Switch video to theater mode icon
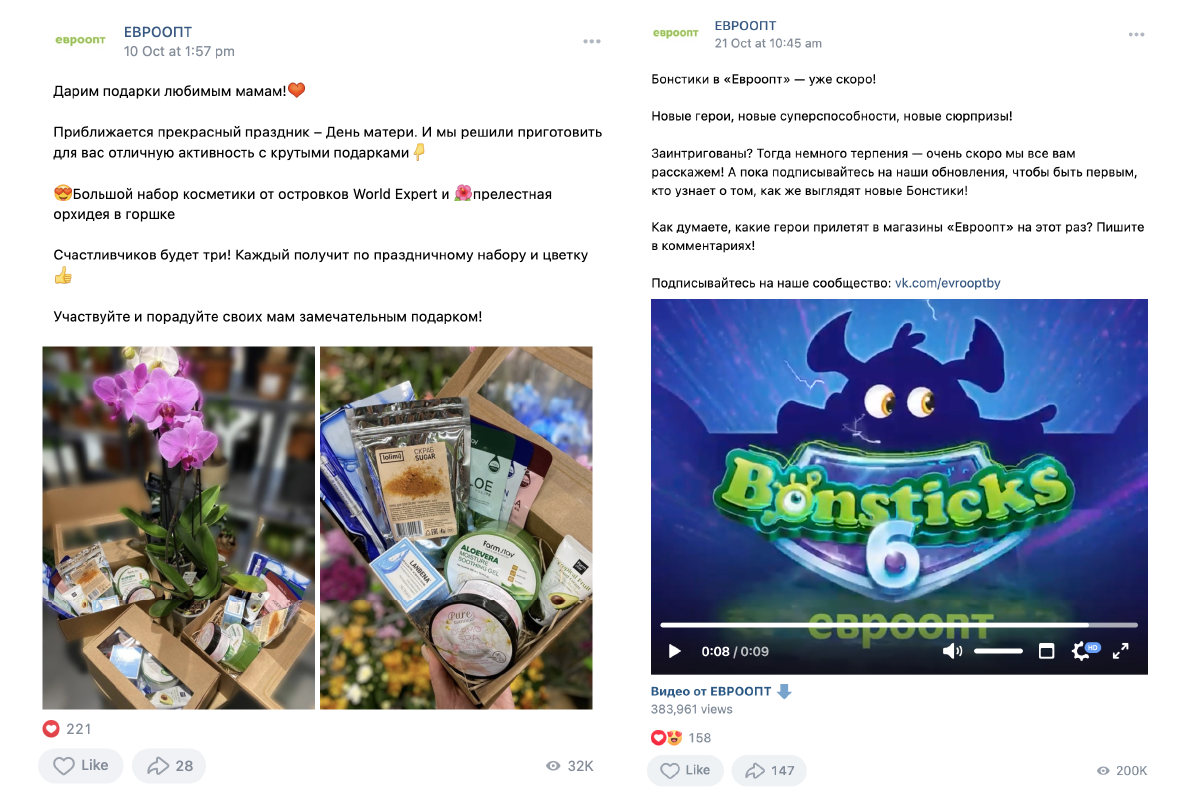The height and width of the screenshot is (800, 1200). 1046,651
